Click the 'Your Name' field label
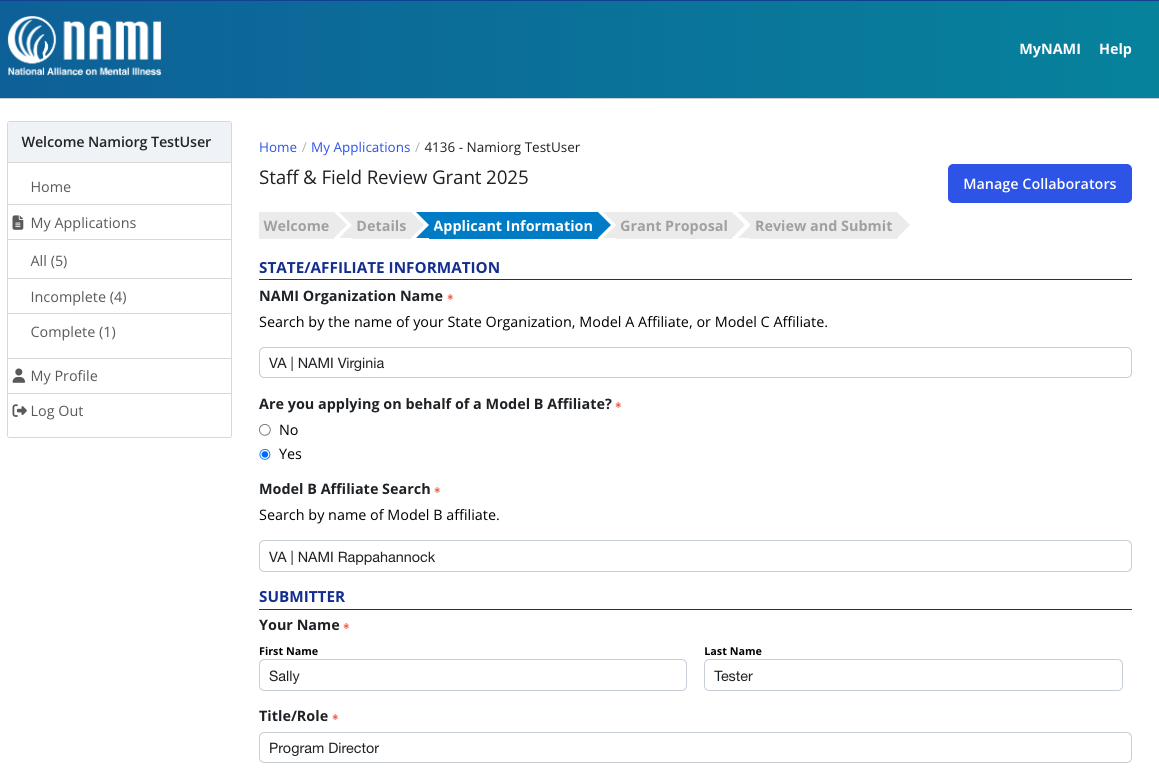The height and width of the screenshot is (777, 1159). click(299, 625)
